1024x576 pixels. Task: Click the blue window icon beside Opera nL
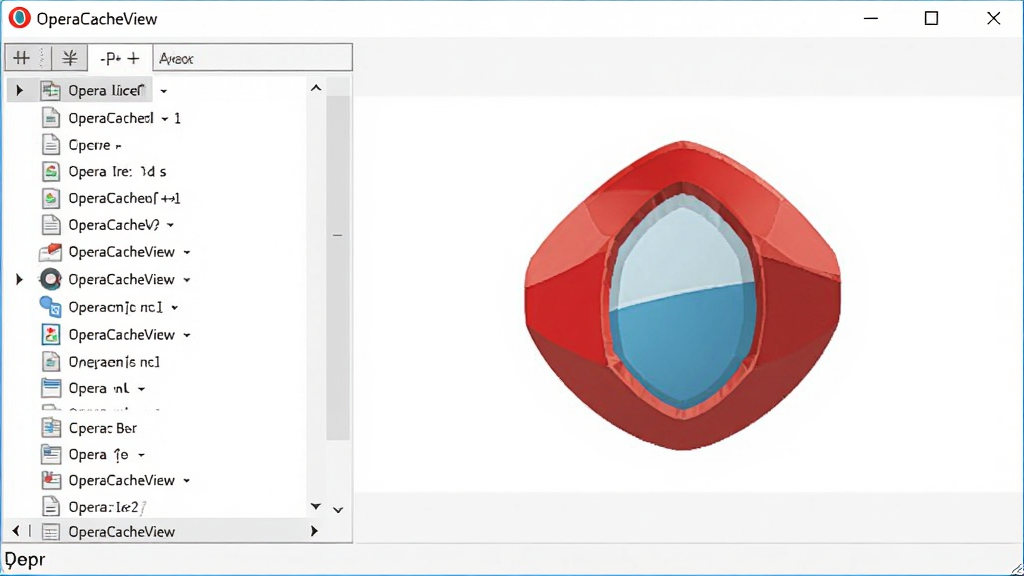click(50, 388)
